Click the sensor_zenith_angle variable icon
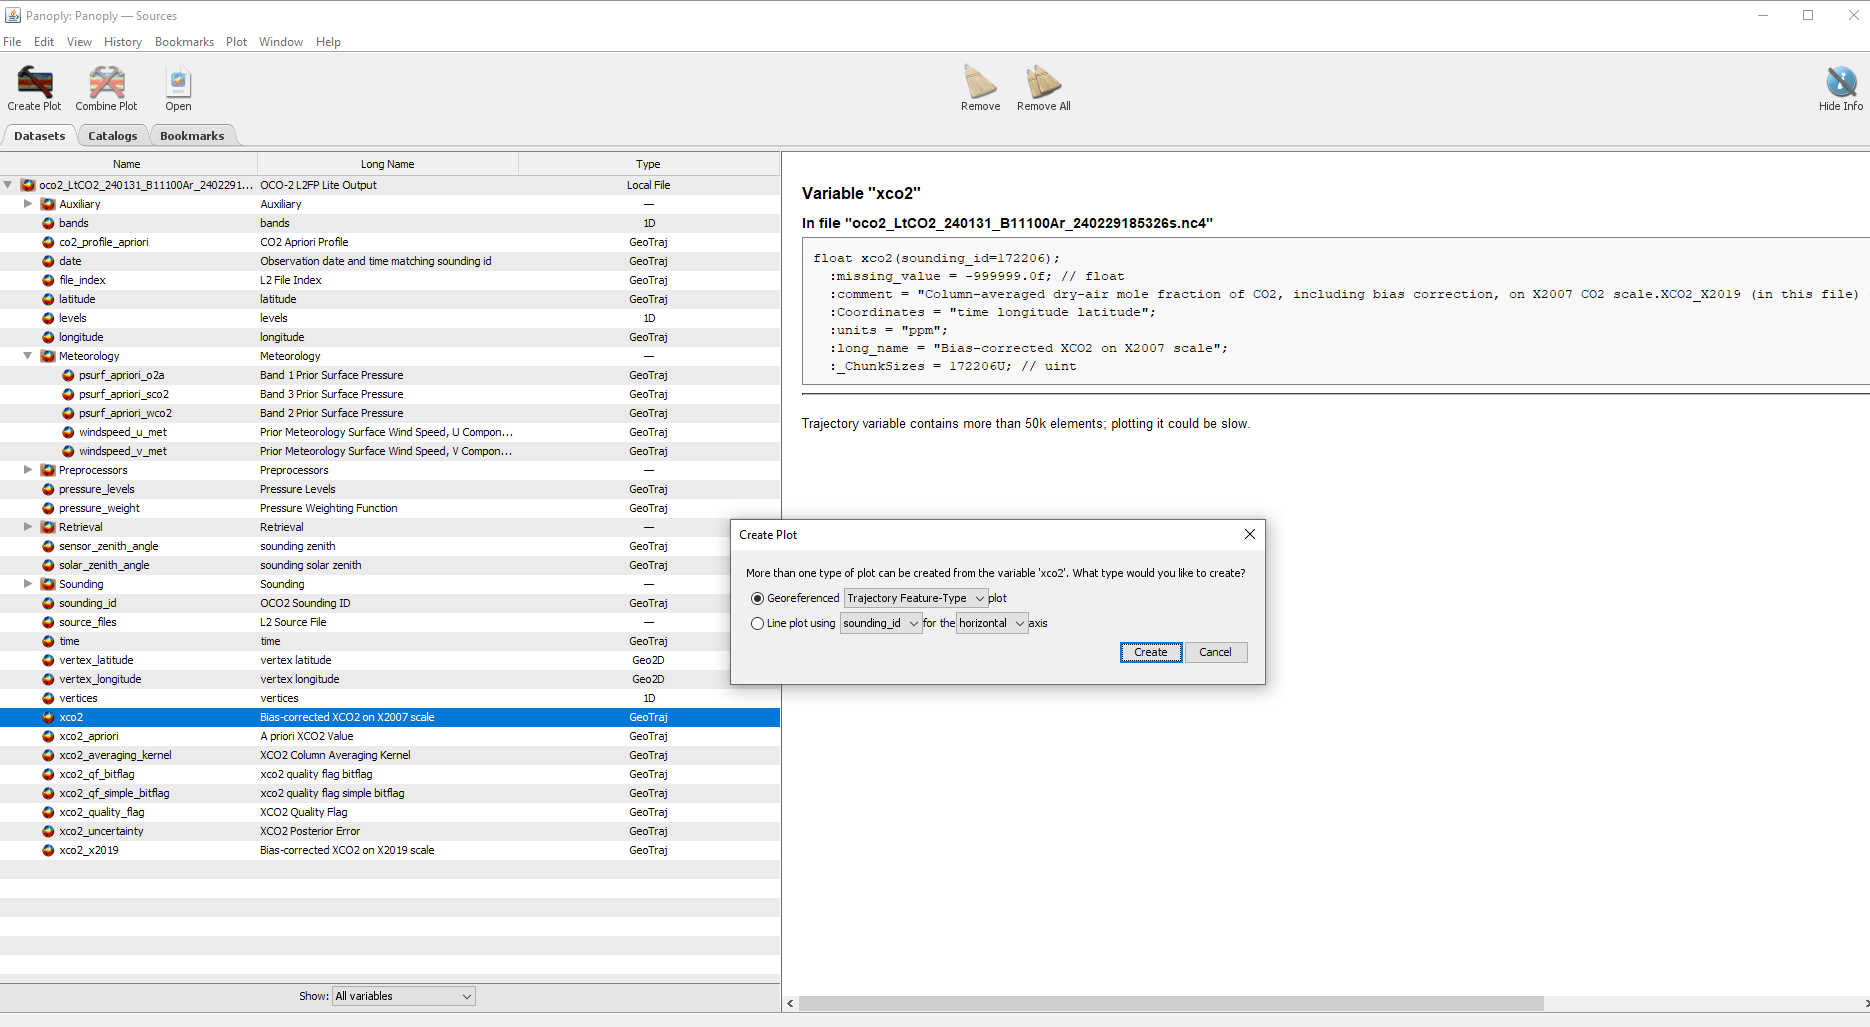This screenshot has width=1870, height=1027. [48, 546]
